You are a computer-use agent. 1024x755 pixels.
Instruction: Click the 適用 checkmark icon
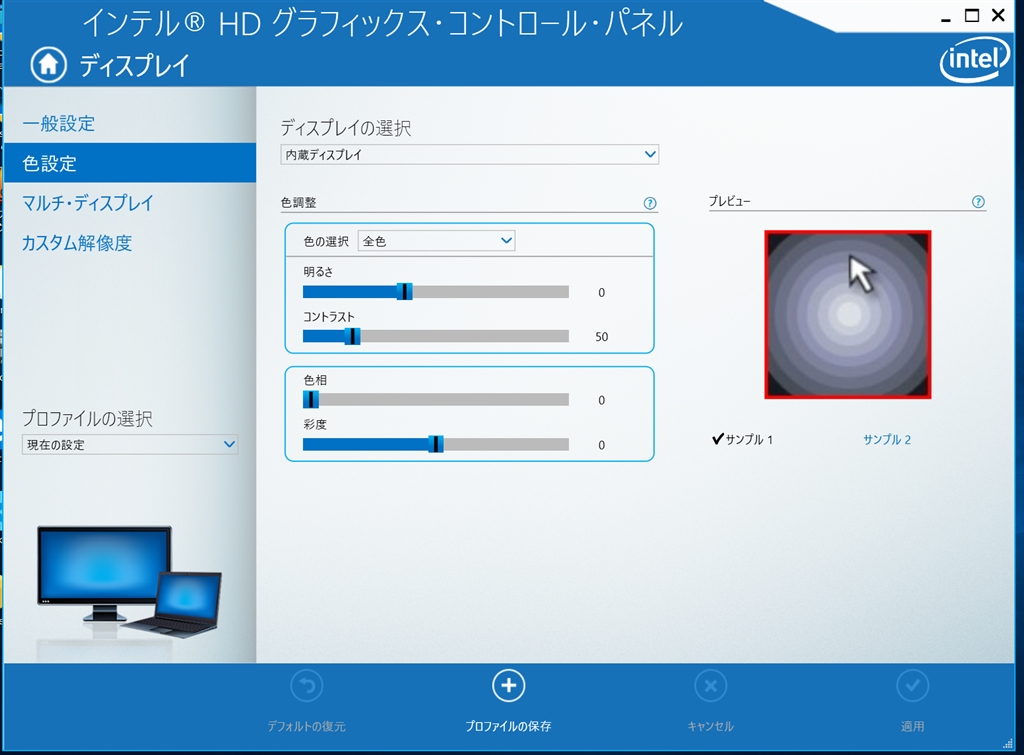coord(912,686)
